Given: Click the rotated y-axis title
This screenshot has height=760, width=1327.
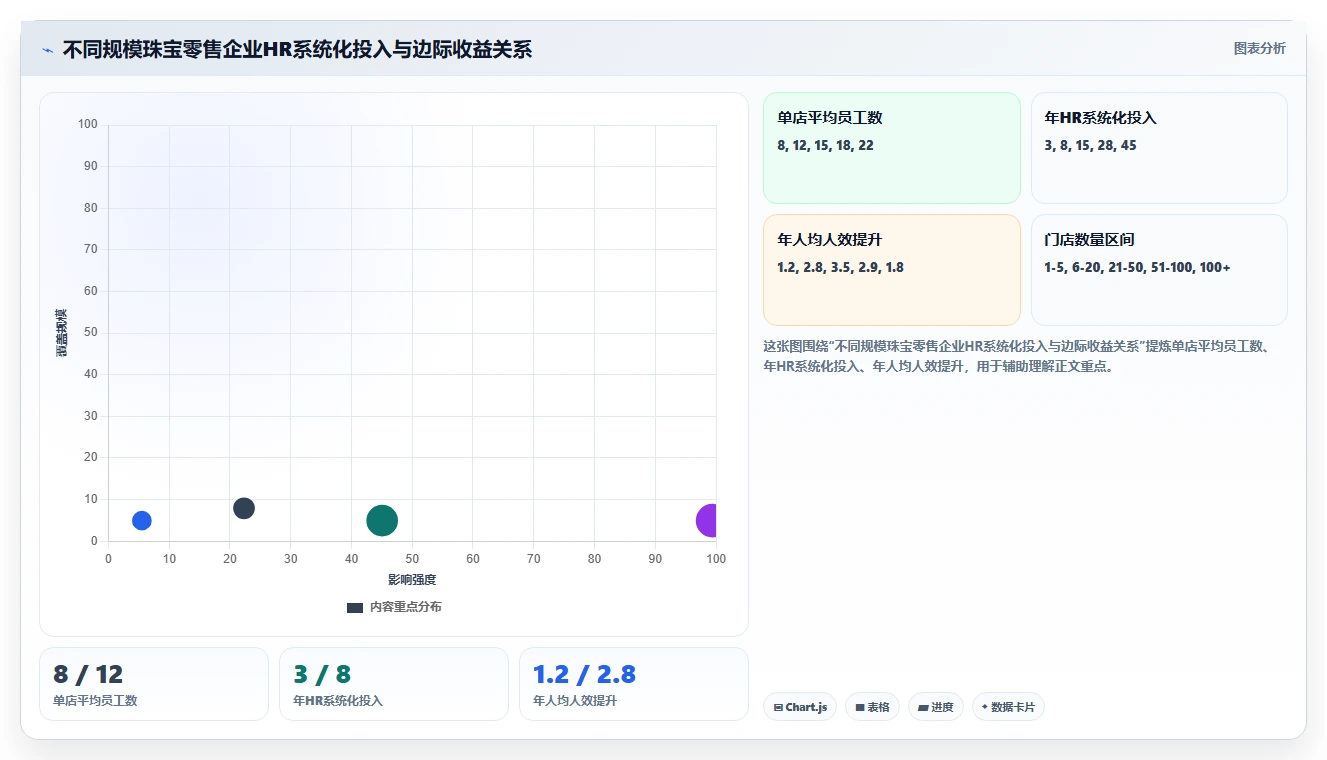Looking at the screenshot, I should [x=62, y=333].
